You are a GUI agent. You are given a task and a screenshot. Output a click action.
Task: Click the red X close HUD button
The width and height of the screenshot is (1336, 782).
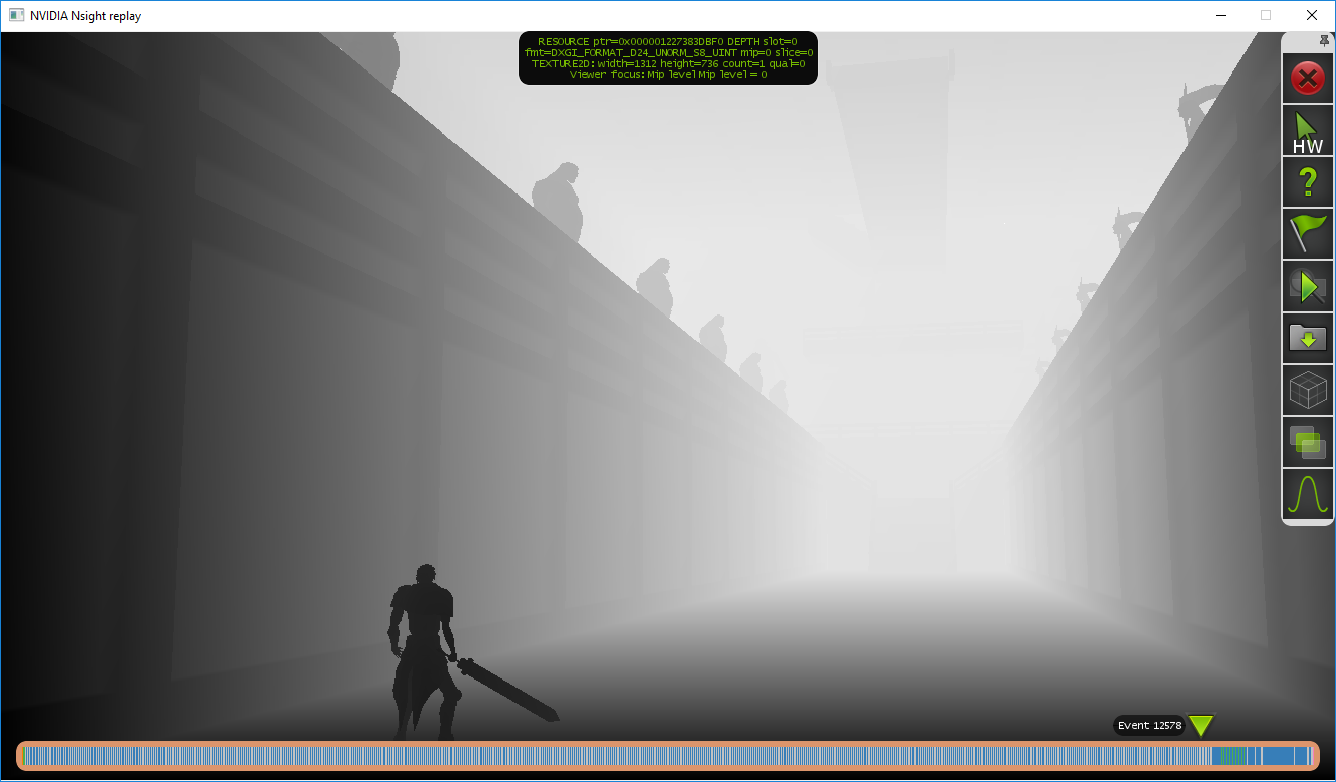1308,77
